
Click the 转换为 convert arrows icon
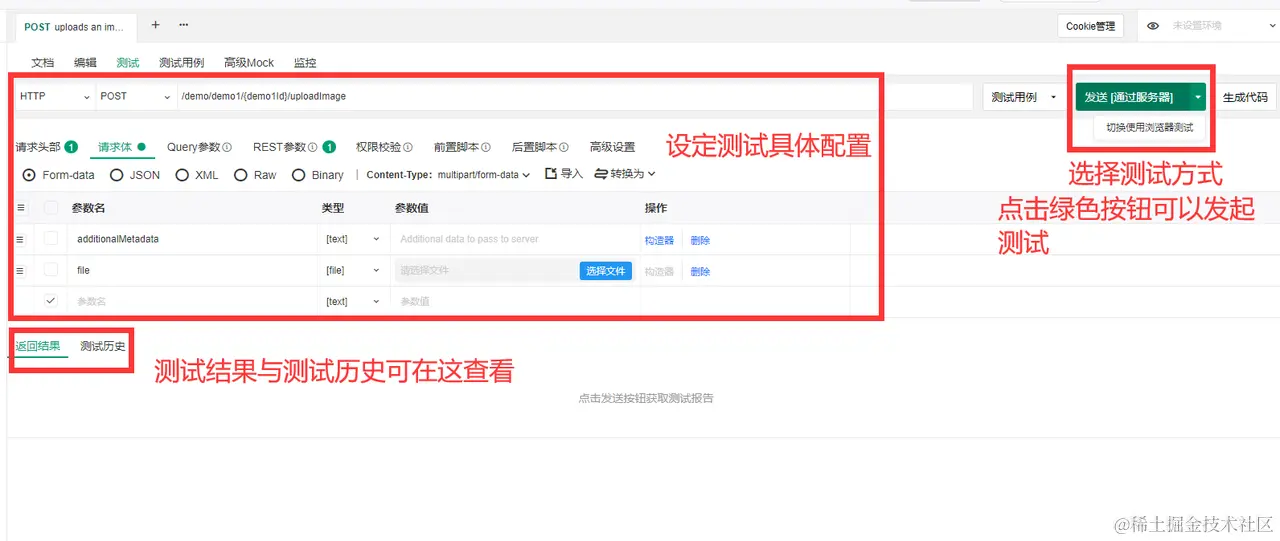click(x=601, y=173)
